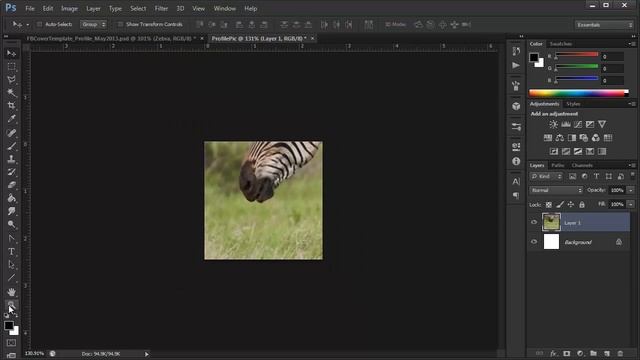Switch to the Swatches tab
Image resolution: width=640 pixels, height=360 pixels.
[560, 44]
